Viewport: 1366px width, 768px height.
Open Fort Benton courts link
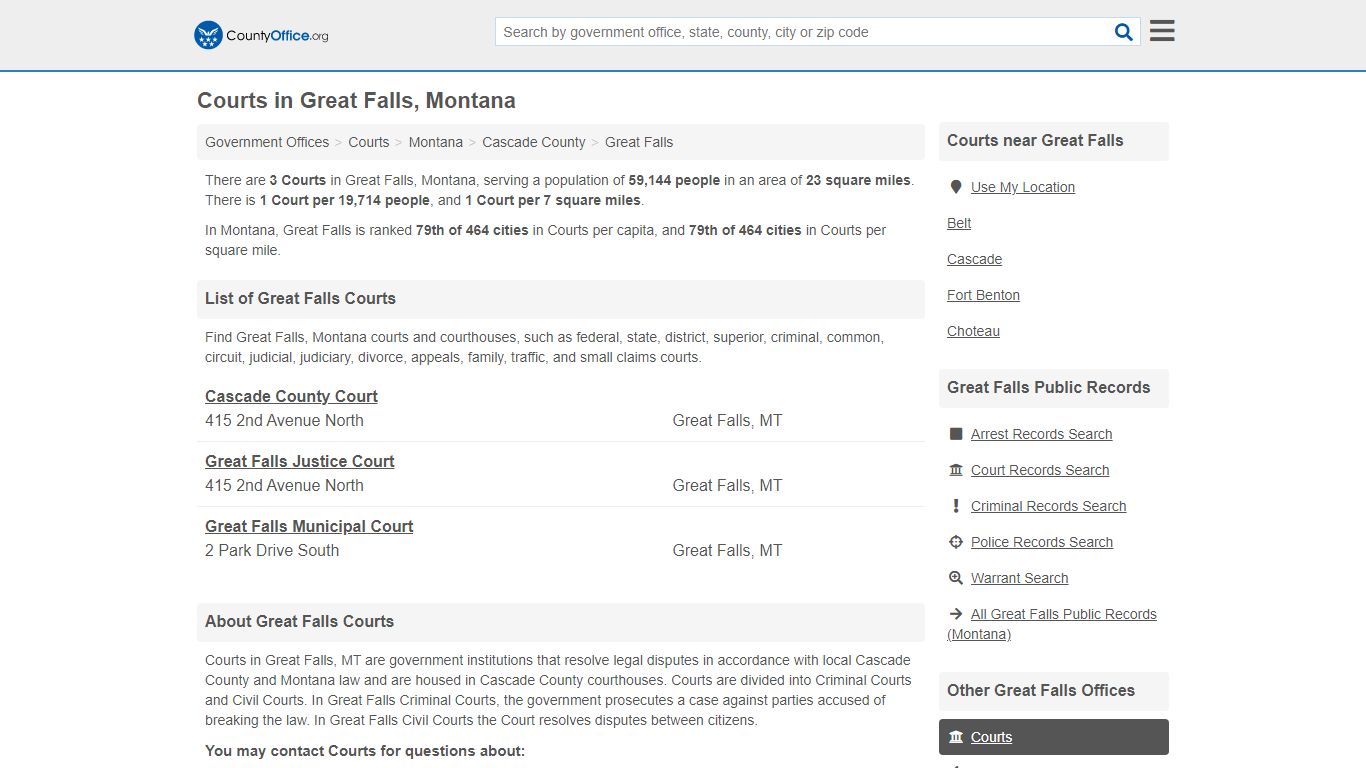click(x=983, y=295)
